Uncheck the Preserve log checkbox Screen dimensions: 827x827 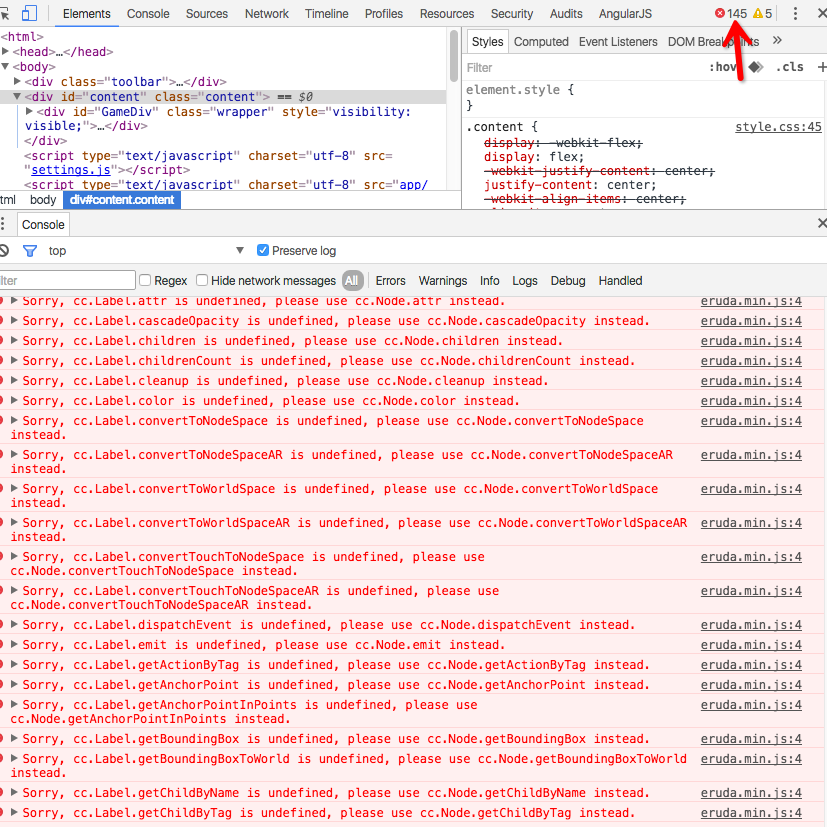263,250
